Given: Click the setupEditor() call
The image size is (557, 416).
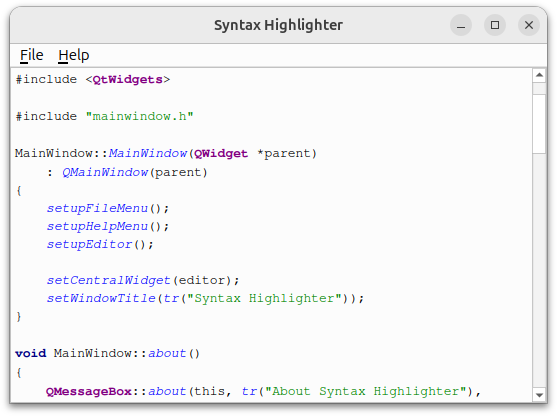Looking at the screenshot, I should (100, 244).
